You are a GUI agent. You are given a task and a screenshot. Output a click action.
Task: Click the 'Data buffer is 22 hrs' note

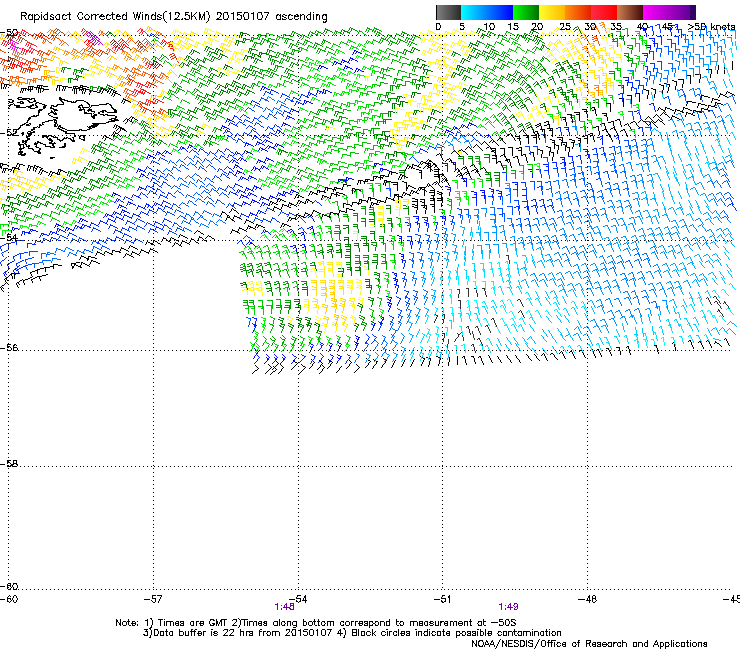[352, 633]
